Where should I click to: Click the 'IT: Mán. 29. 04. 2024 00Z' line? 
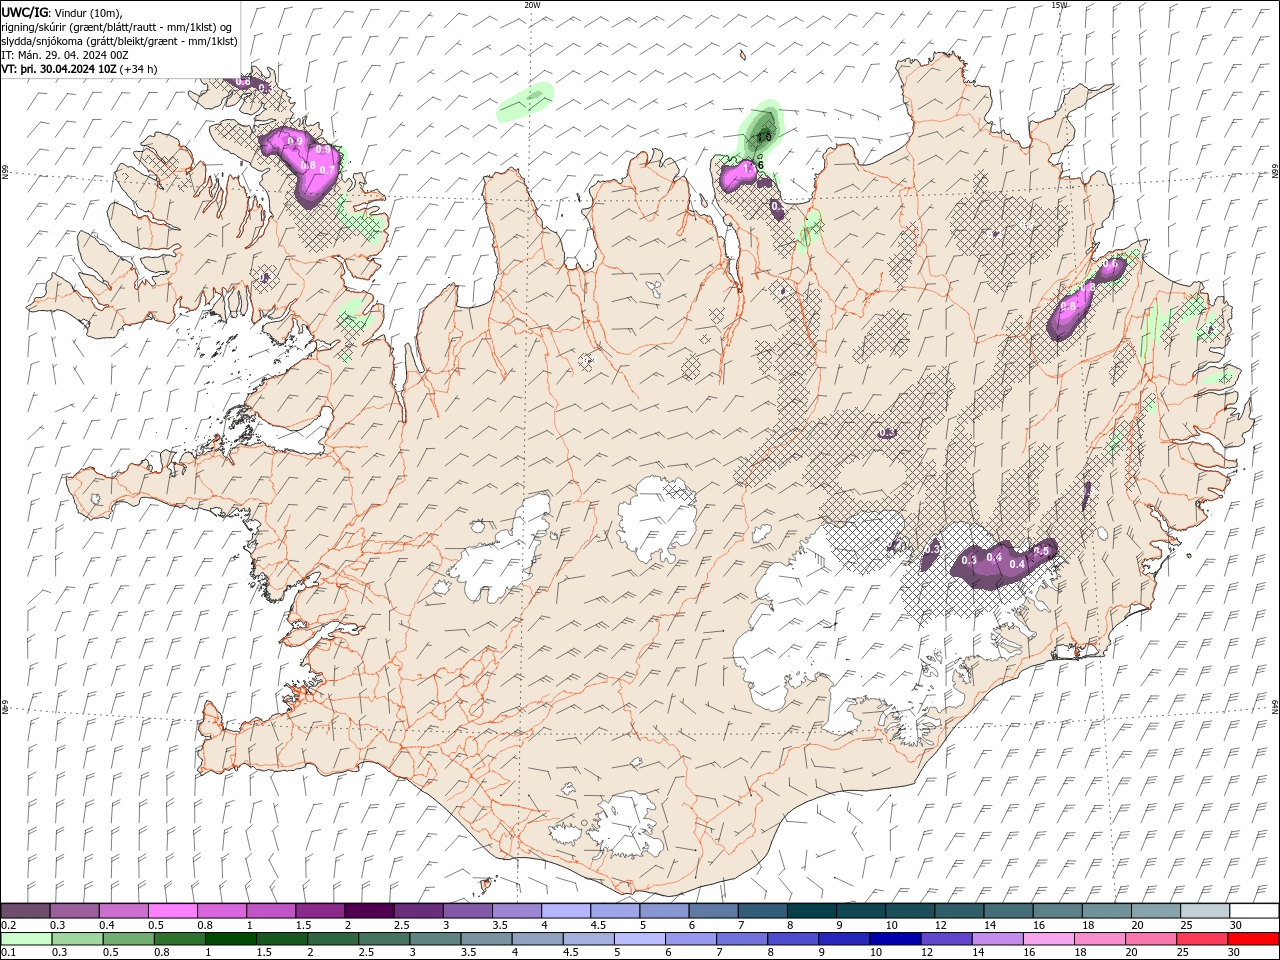pyautogui.click(x=64, y=55)
